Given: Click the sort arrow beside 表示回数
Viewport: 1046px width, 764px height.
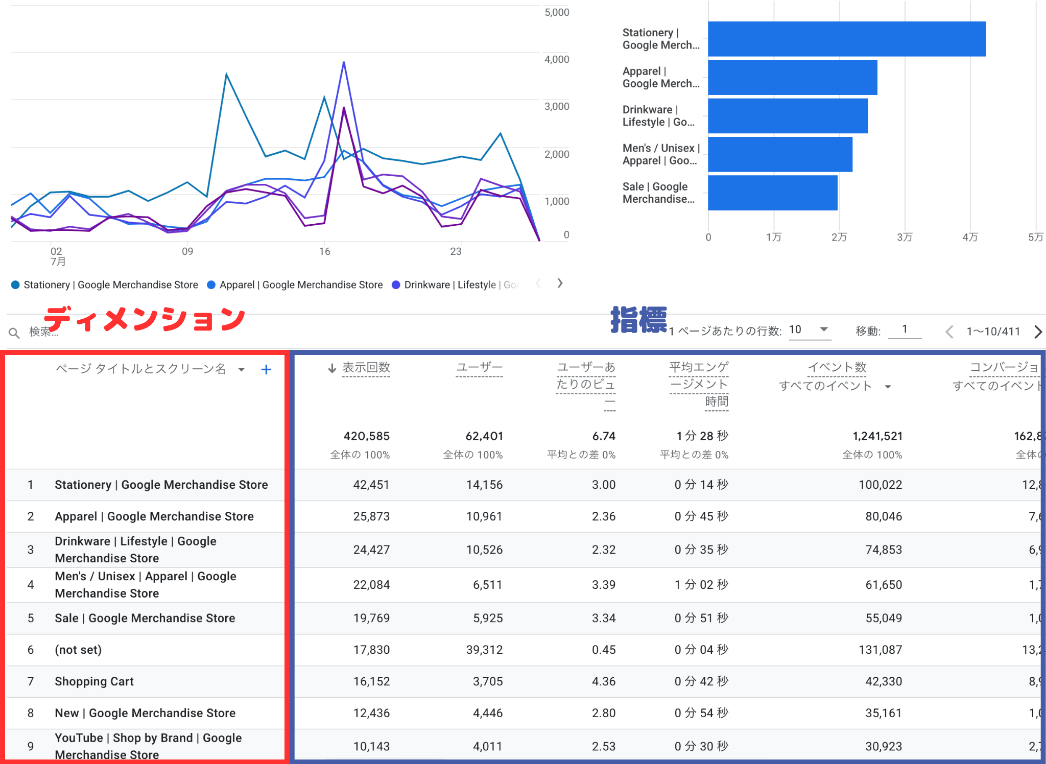Looking at the screenshot, I should (x=332, y=368).
